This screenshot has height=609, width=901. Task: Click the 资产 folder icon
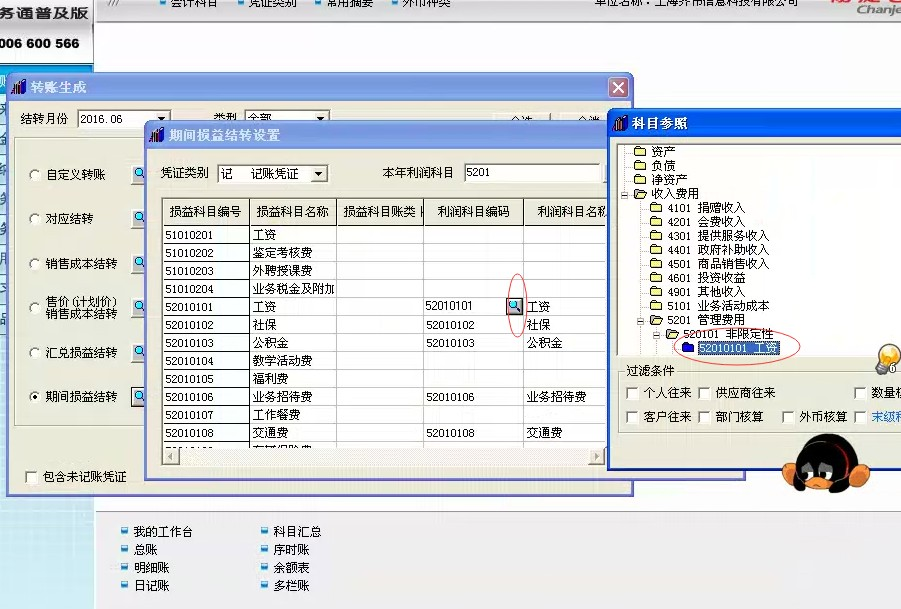tap(640, 151)
